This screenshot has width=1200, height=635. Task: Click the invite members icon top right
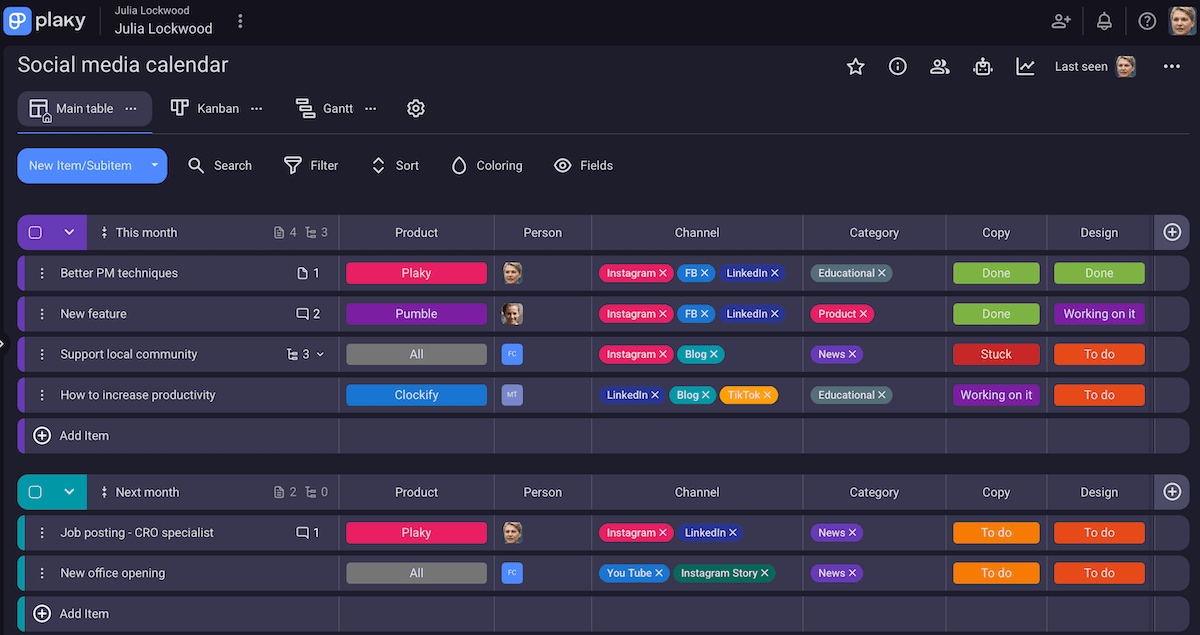[1061, 20]
